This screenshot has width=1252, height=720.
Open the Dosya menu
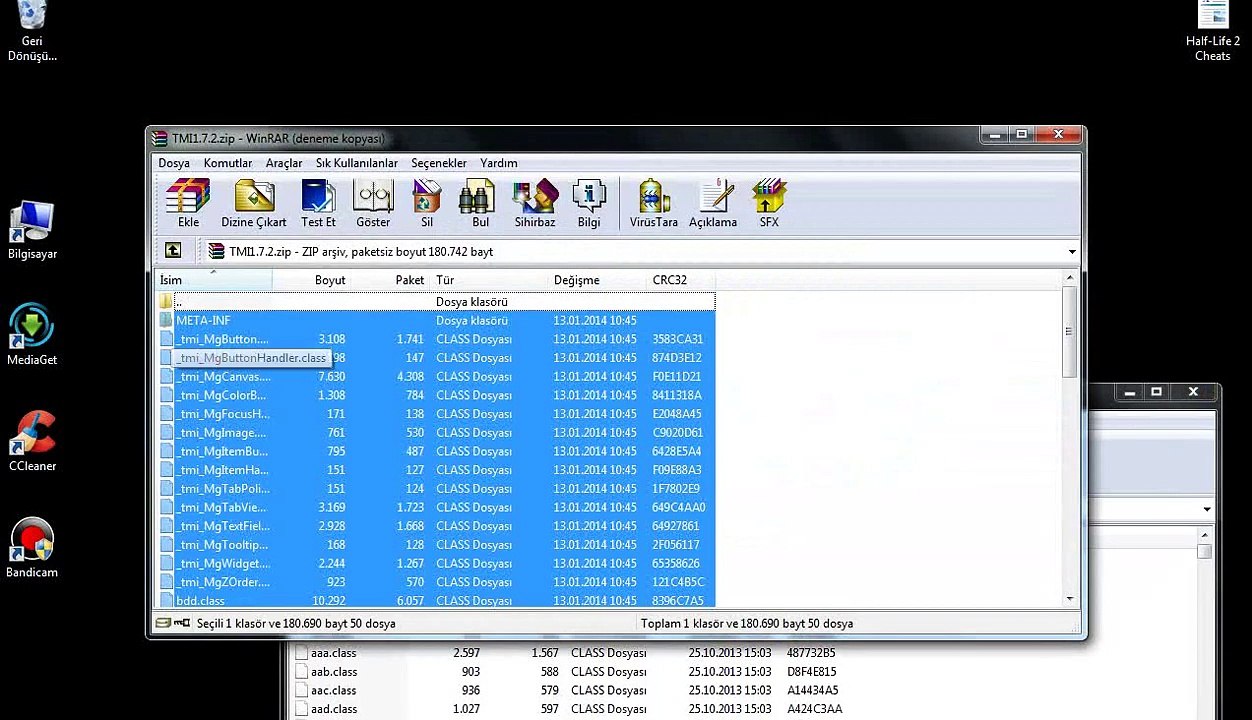coord(174,163)
